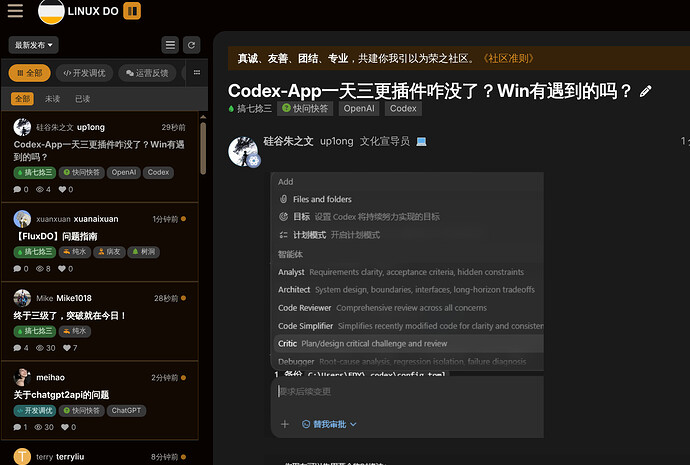Click the 树洞 tag on FluxDO card
Viewport: 690px width, 465px height.
[143, 252]
